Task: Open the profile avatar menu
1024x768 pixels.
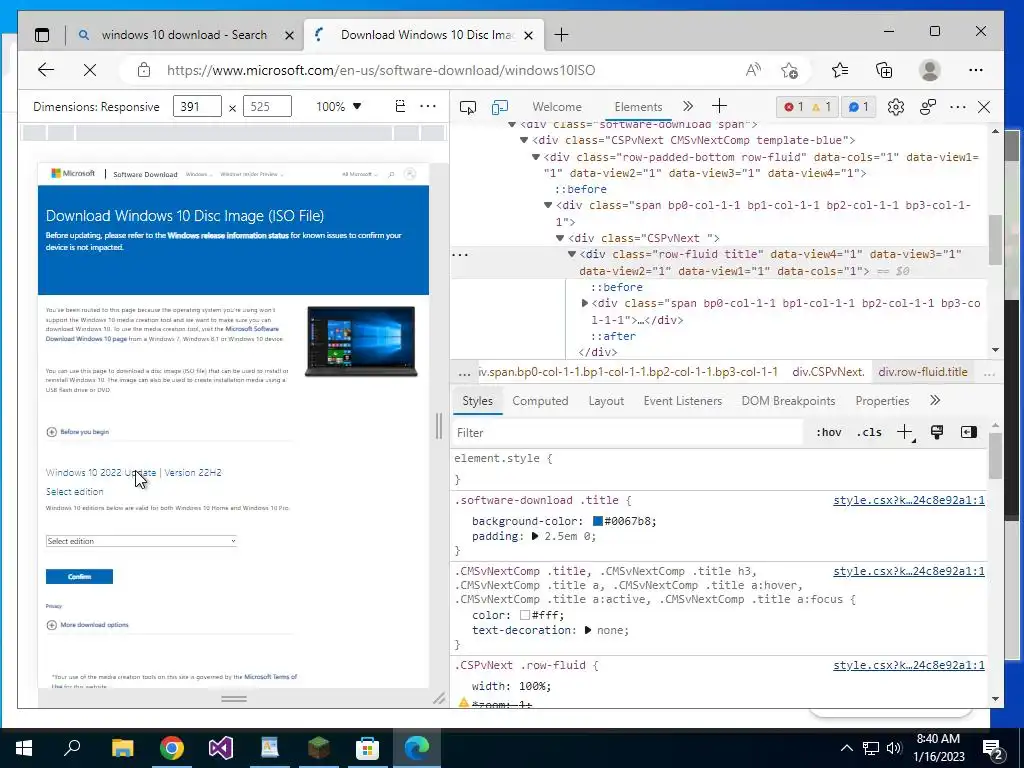Action: (929, 70)
